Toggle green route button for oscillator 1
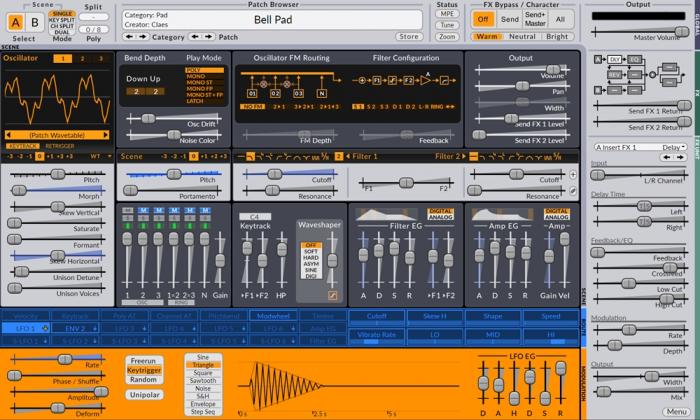Screen dimensions: 700x420 [127, 226]
